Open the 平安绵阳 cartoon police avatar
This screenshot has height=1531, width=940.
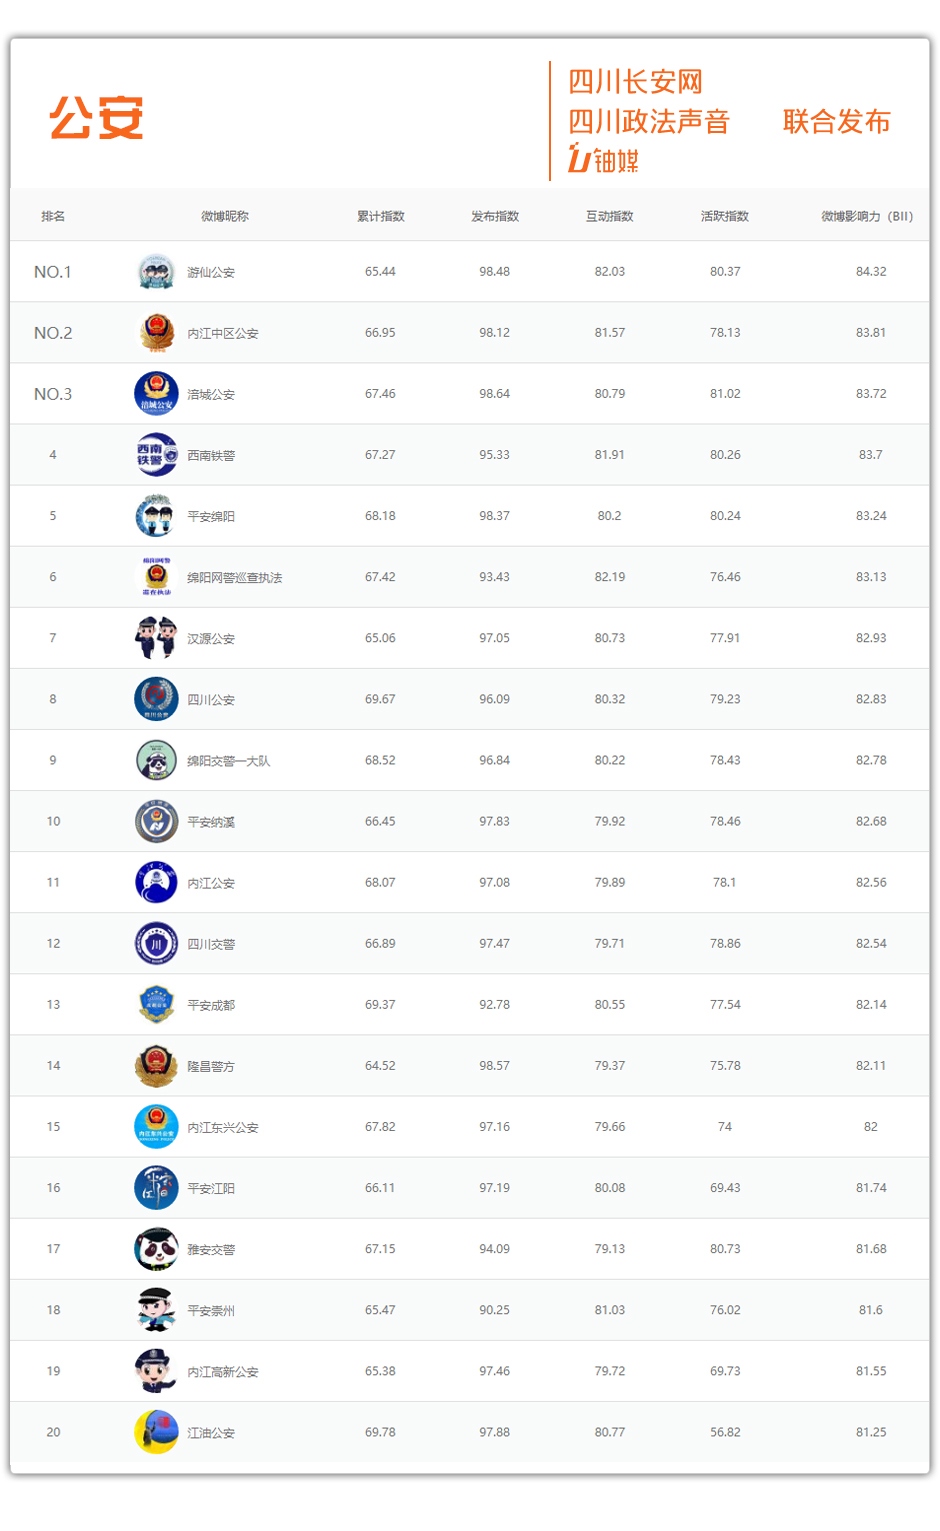156,516
